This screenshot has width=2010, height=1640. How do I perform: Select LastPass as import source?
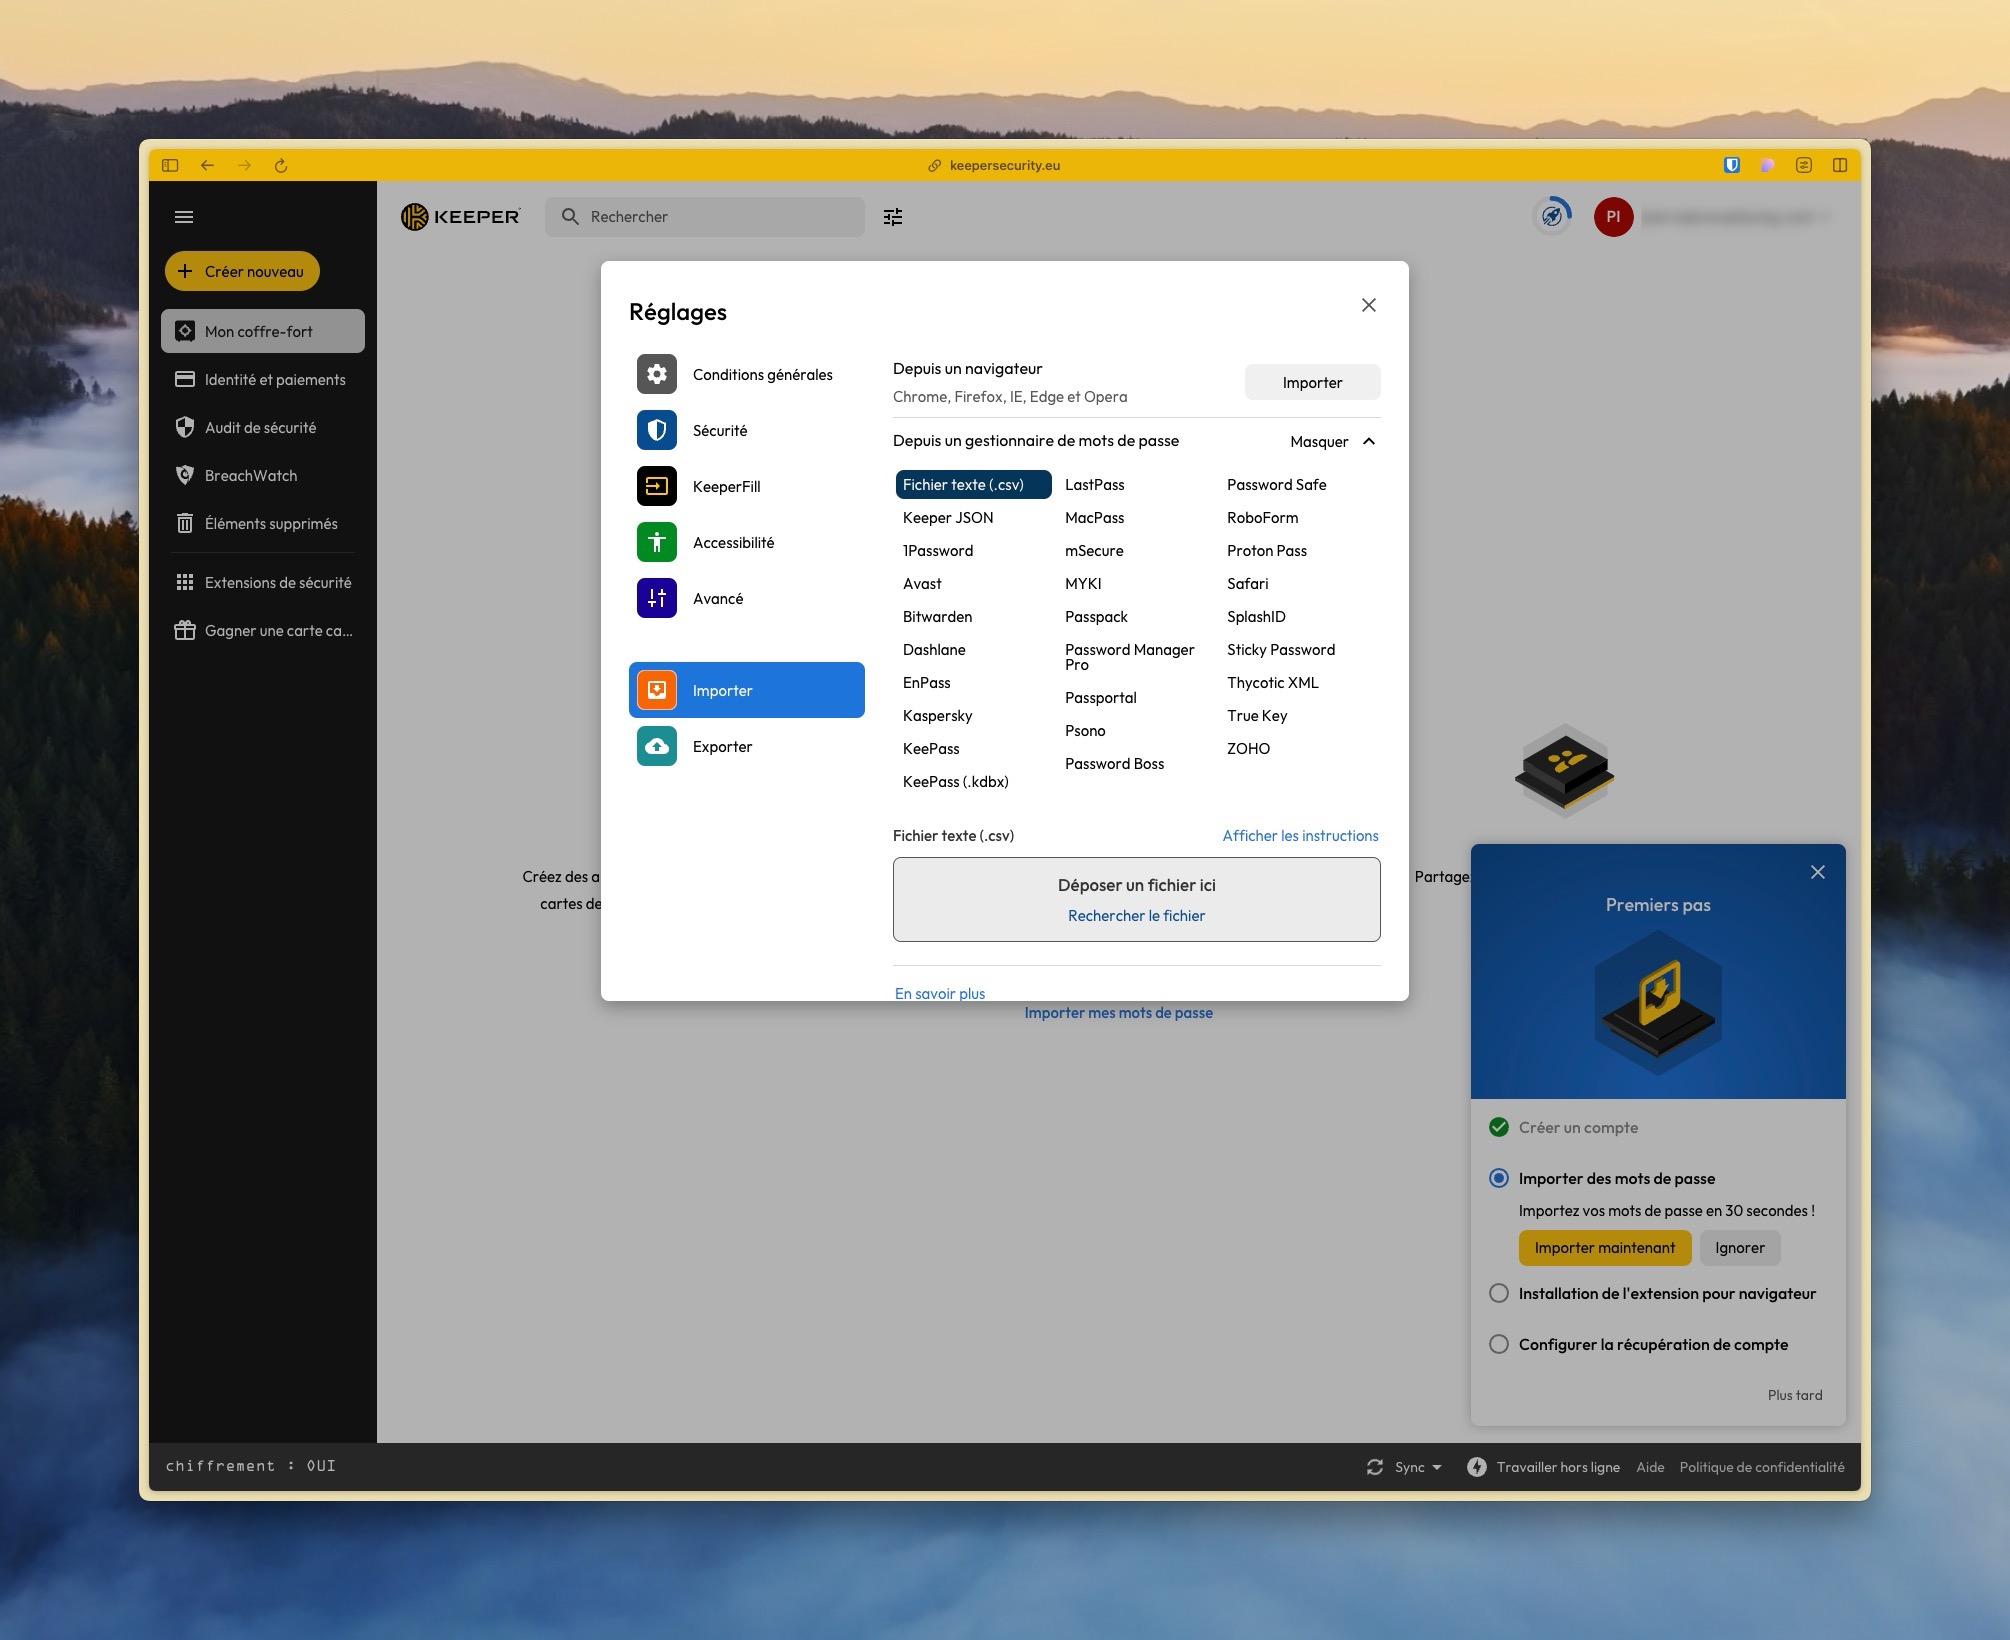[1095, 485]
